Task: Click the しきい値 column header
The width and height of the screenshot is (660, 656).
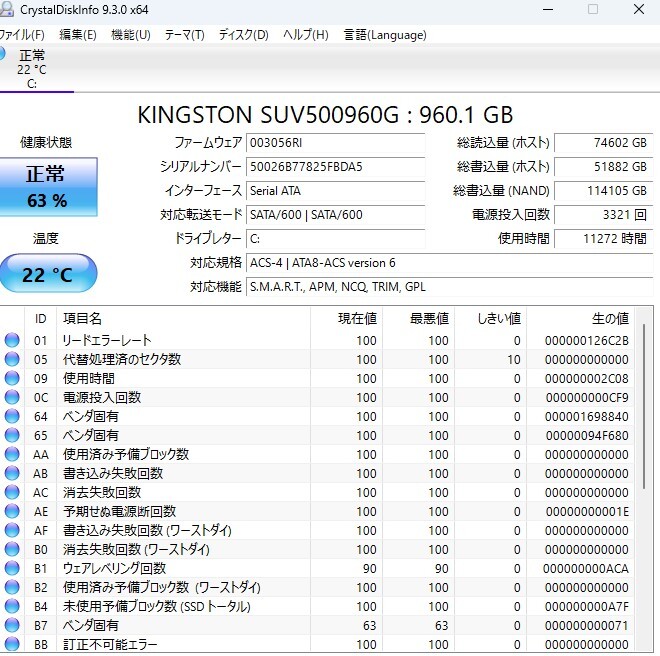Action: [490, 318]
